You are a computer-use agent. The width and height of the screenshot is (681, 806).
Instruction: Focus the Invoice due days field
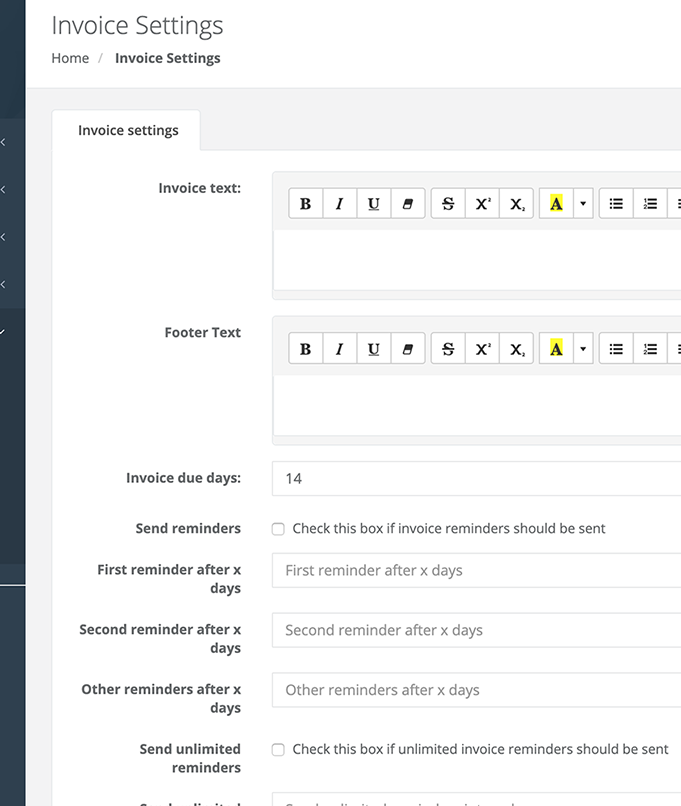476,478
